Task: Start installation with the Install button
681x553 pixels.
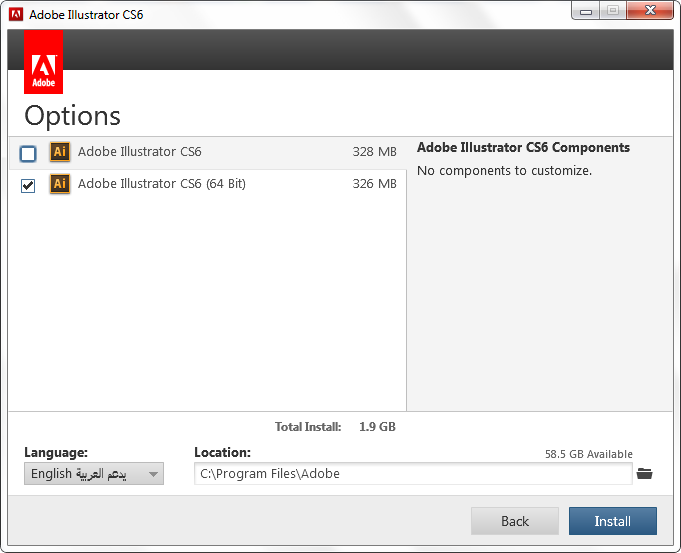Action: point(612,521)
